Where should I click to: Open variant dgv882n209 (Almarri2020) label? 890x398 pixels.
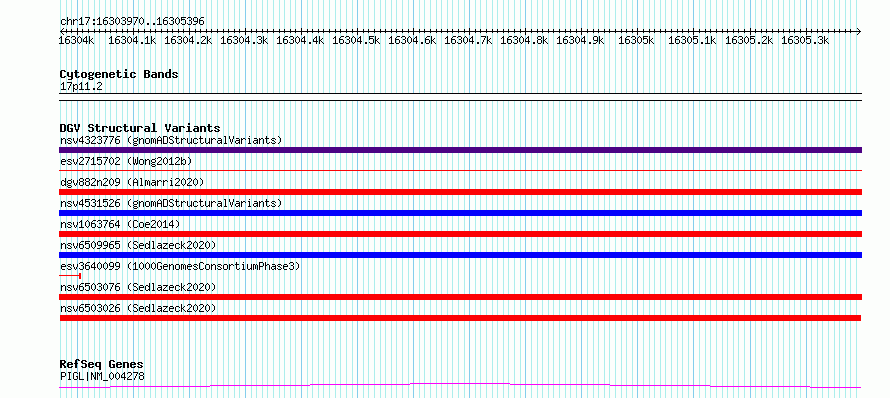(x=132, y=182)
